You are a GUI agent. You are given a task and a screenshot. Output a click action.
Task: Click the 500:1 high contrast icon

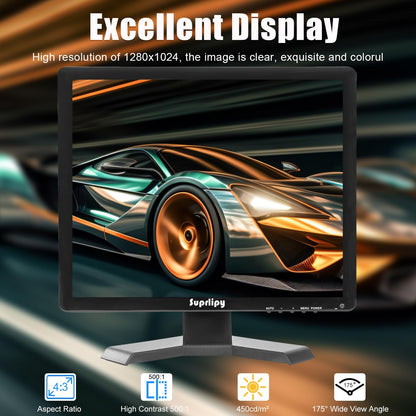(x=156, y=387)
